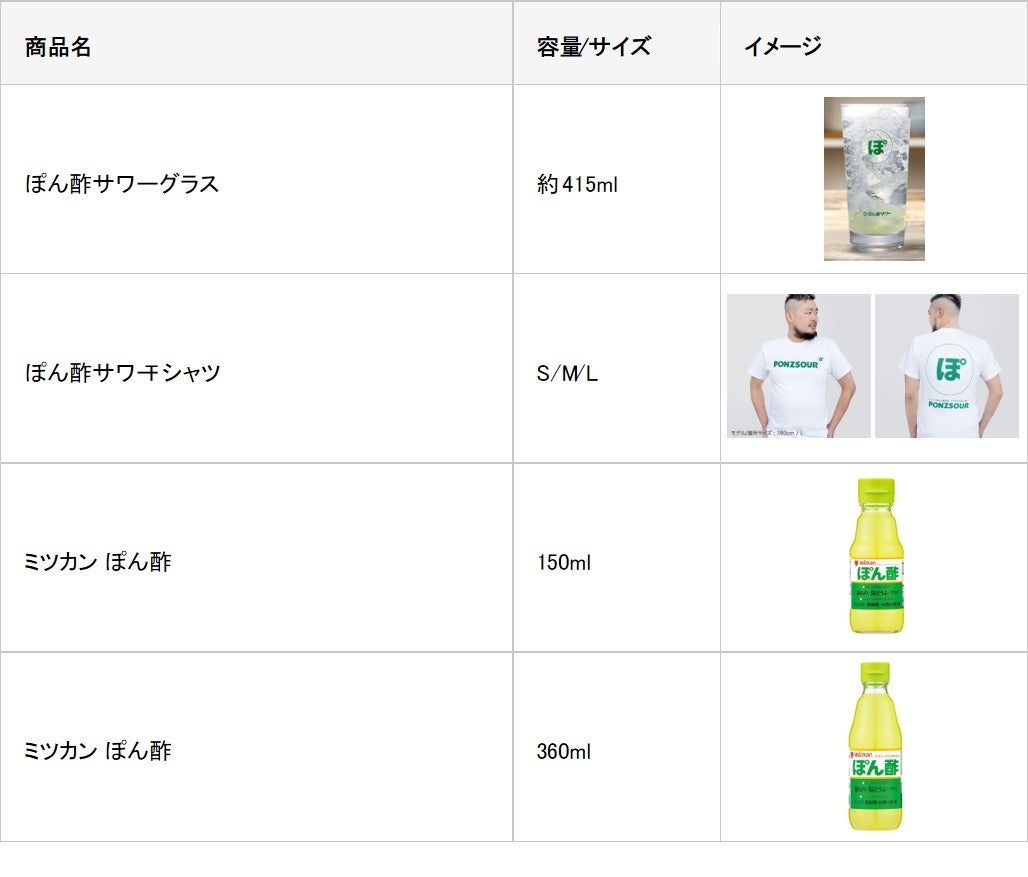
Task: Click the T-shirt back view photo
Action: tap(947, 366)
